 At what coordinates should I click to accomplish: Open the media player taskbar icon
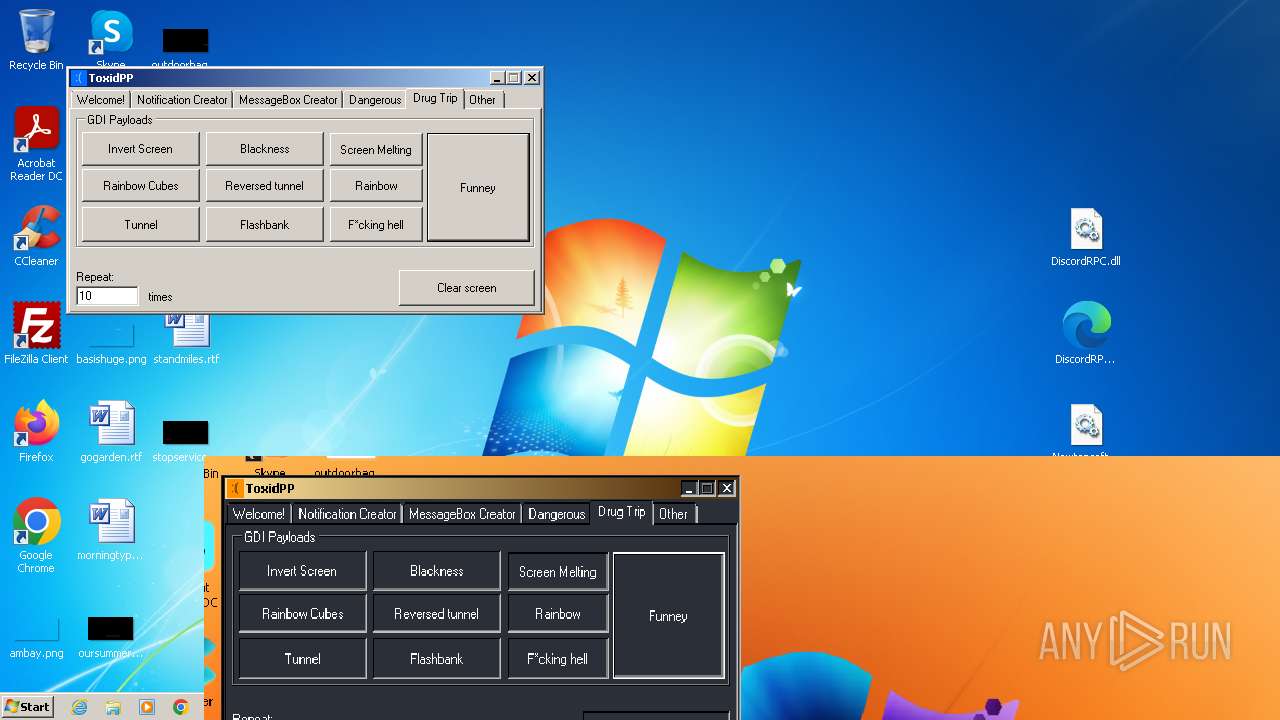click(147, 707)
